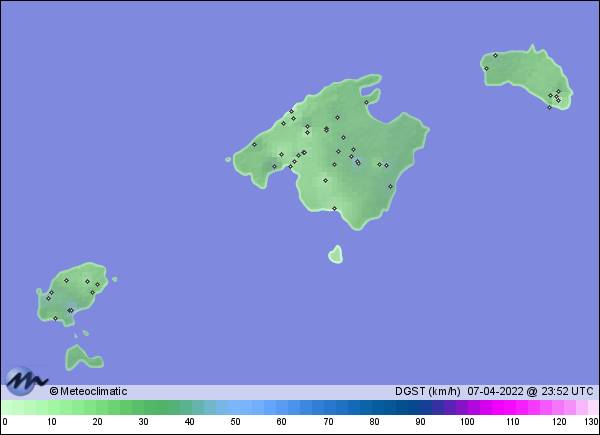Click the 07-04-2022 date text
This screenshot has width=600, height=435.
click(x=495, y=391)
